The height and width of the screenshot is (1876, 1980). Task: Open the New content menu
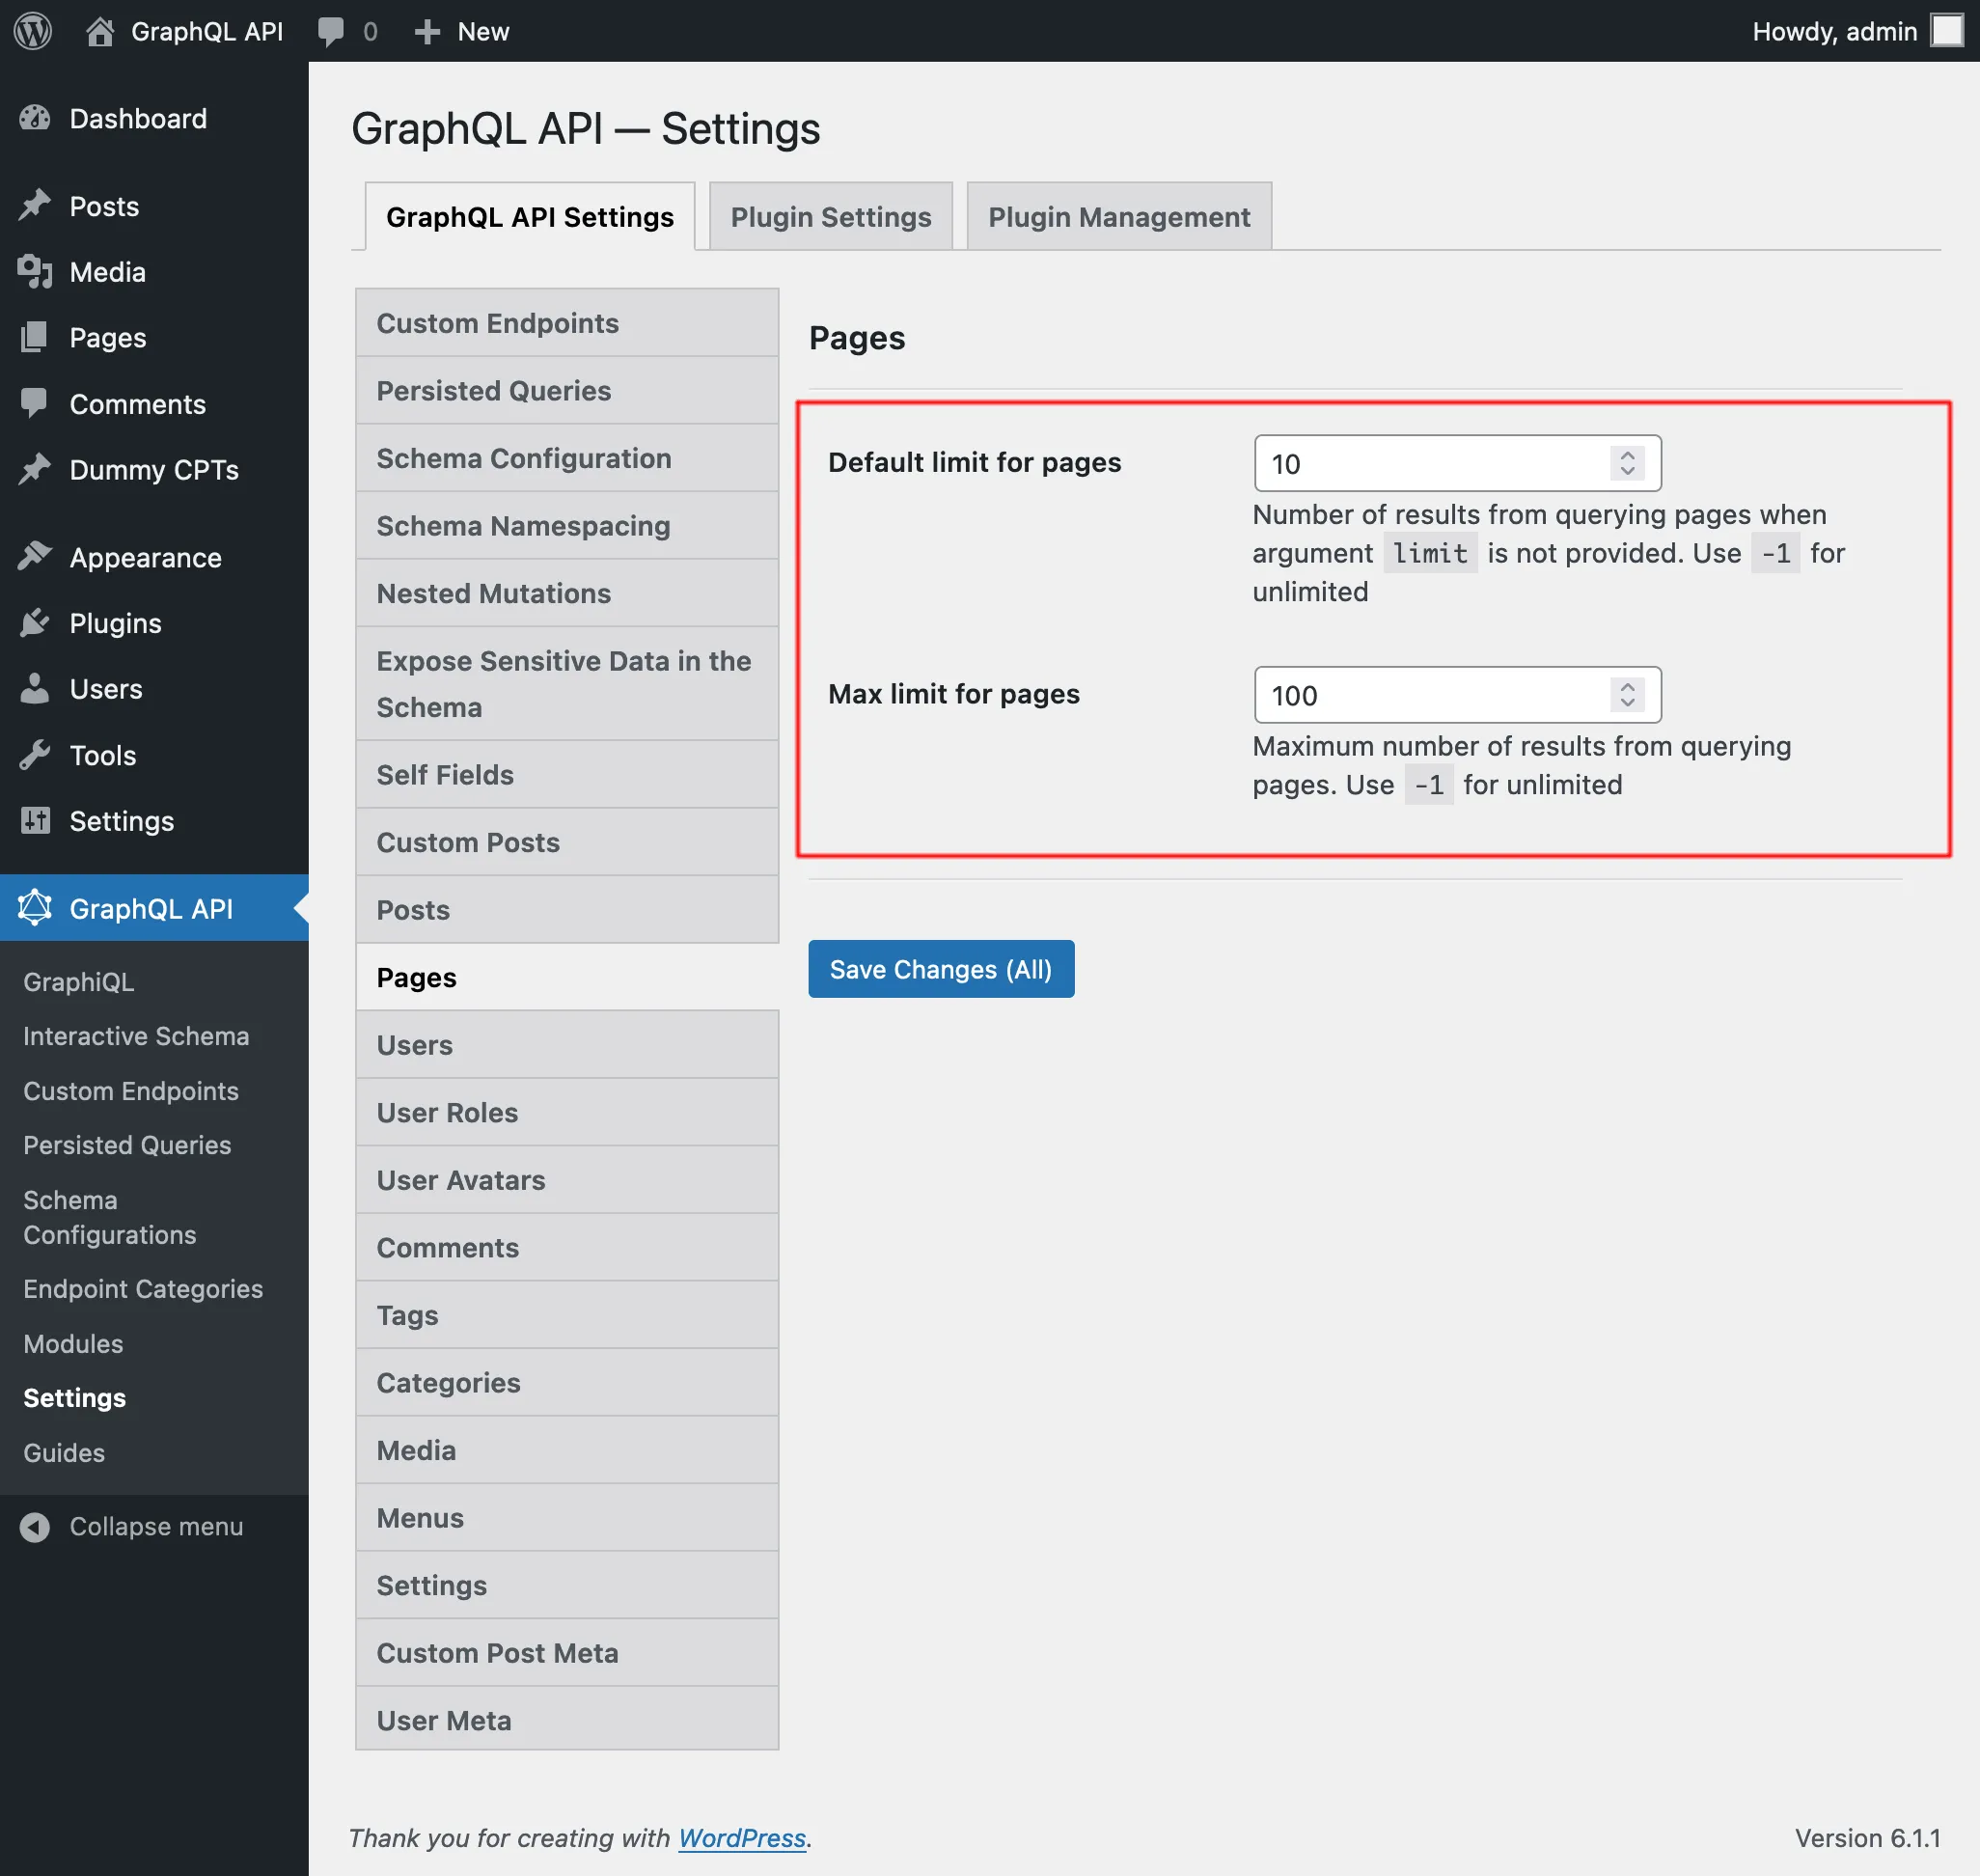tap(462, 31)
